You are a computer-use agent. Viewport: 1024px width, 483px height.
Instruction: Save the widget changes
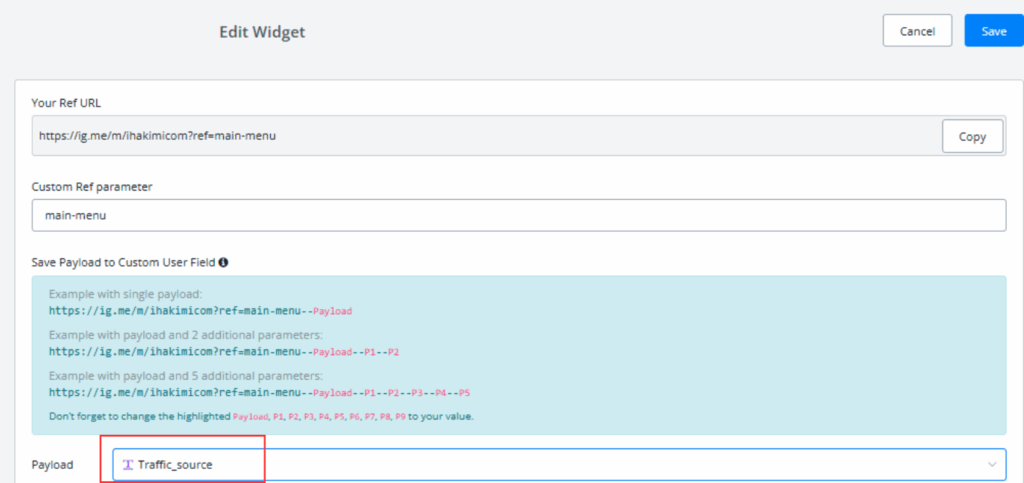click(993, 31)
